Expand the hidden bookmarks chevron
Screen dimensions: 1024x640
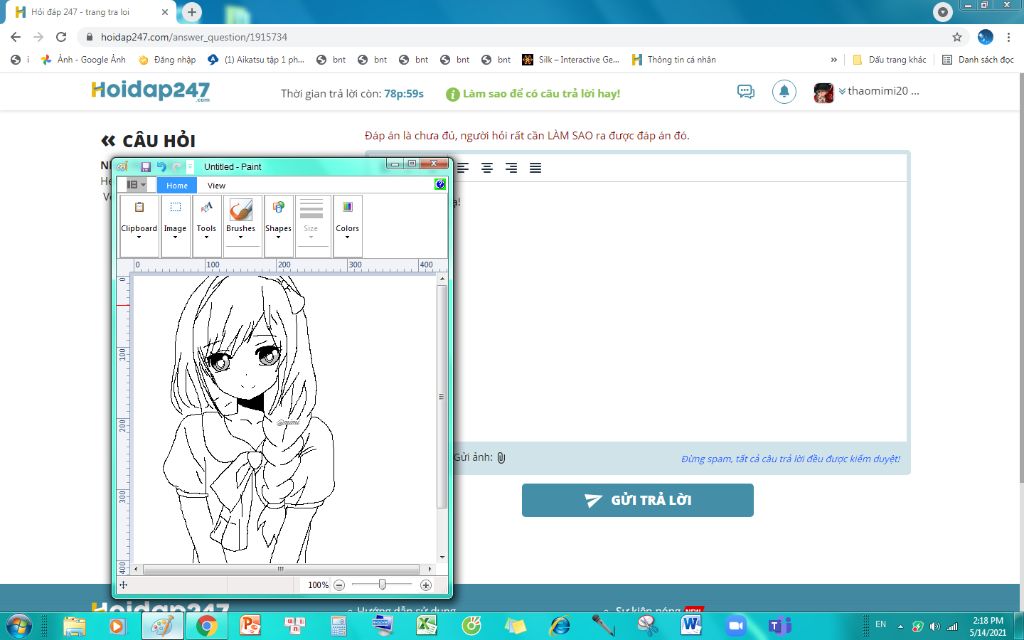(833, 59)
